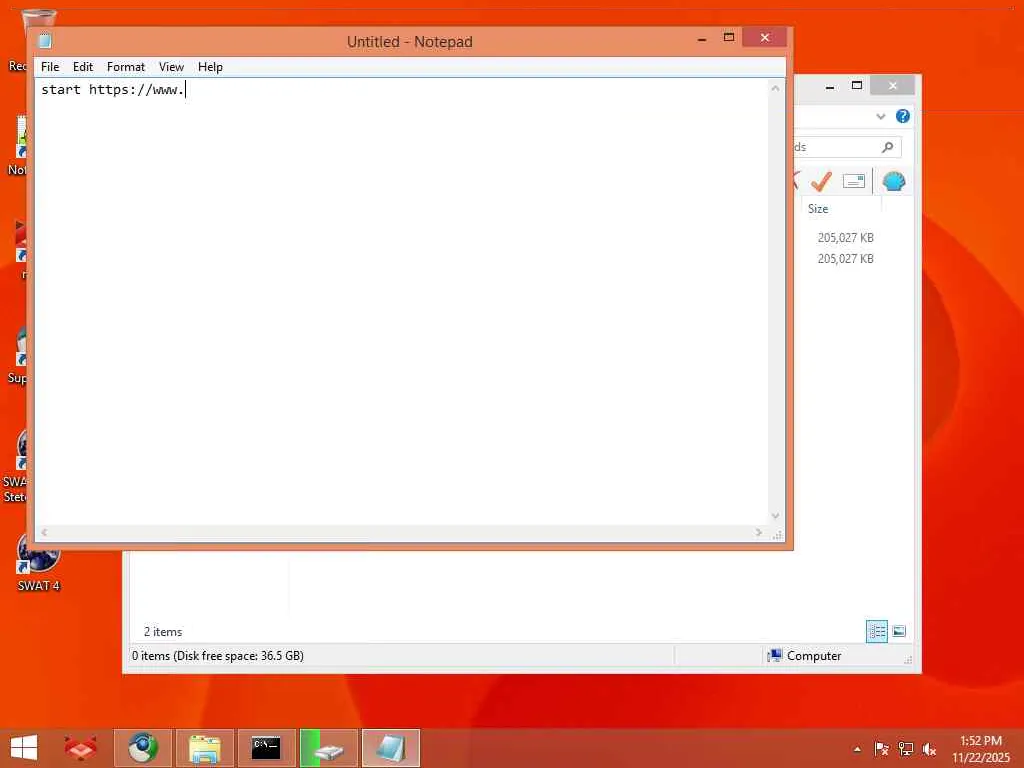Close the Explorer window behind Notepad

tap(892, 86)
